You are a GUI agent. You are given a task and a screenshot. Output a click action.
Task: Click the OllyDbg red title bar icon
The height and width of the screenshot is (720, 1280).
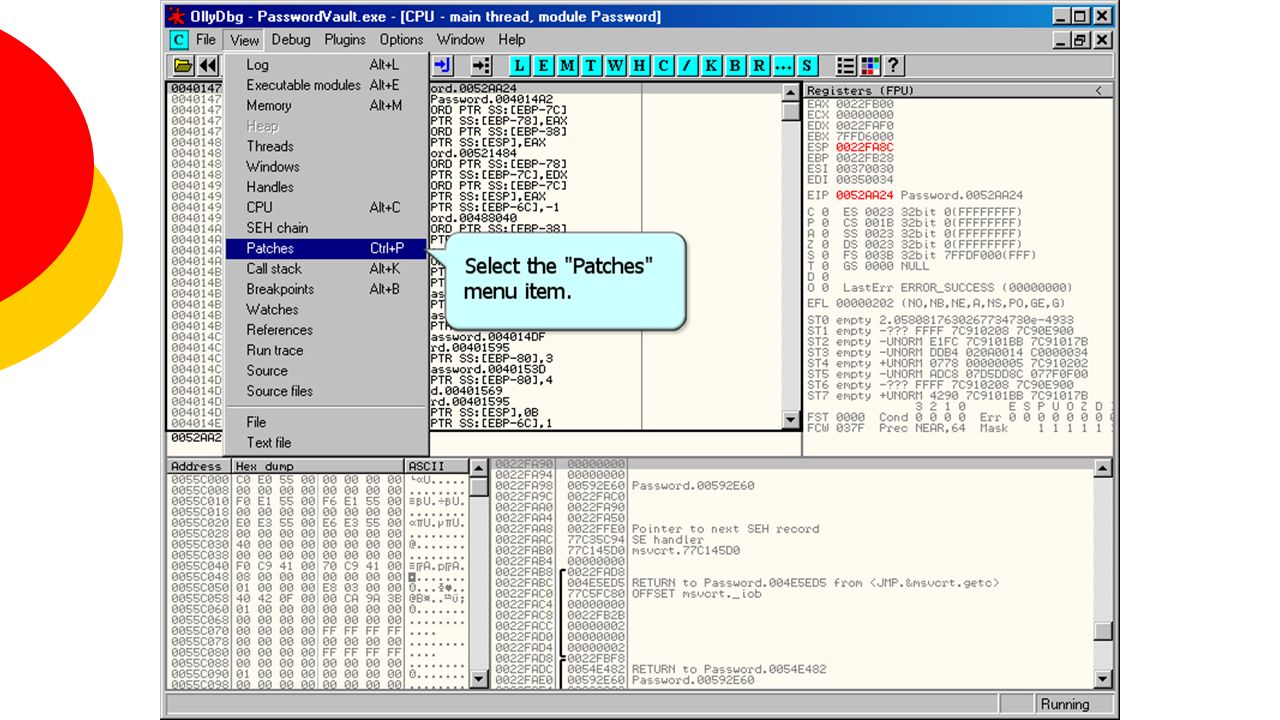click(x=176, y=16)
